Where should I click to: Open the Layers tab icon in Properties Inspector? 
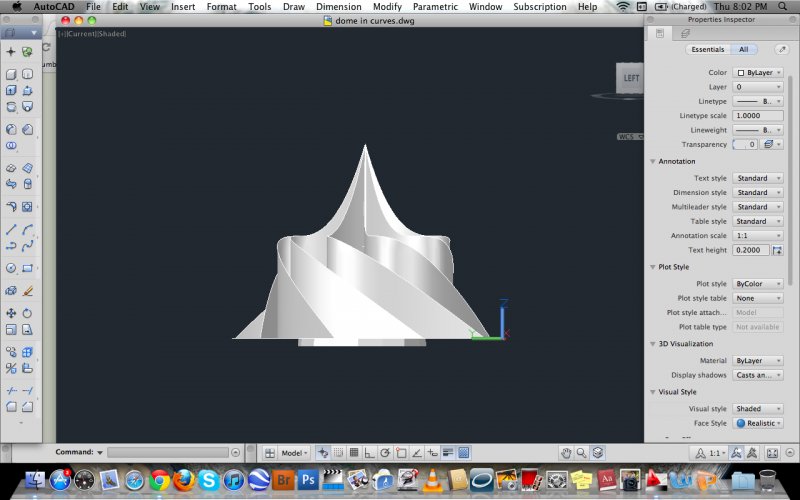click(x=685, y=33)
